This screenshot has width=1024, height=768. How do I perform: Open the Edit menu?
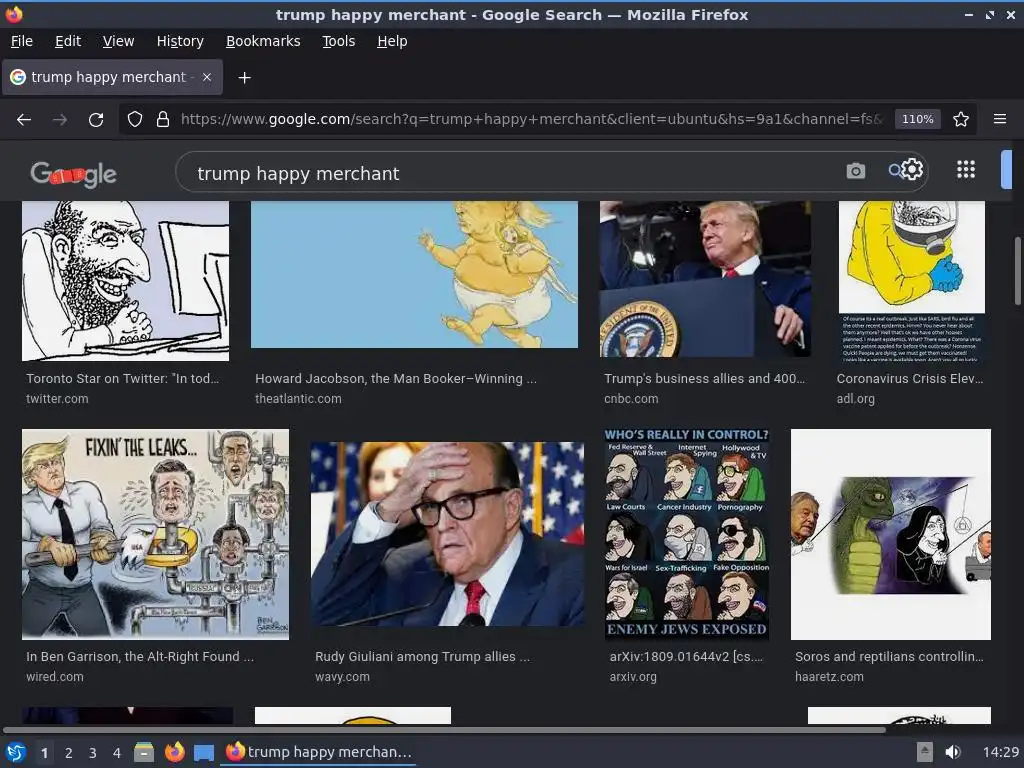(68, 41)
